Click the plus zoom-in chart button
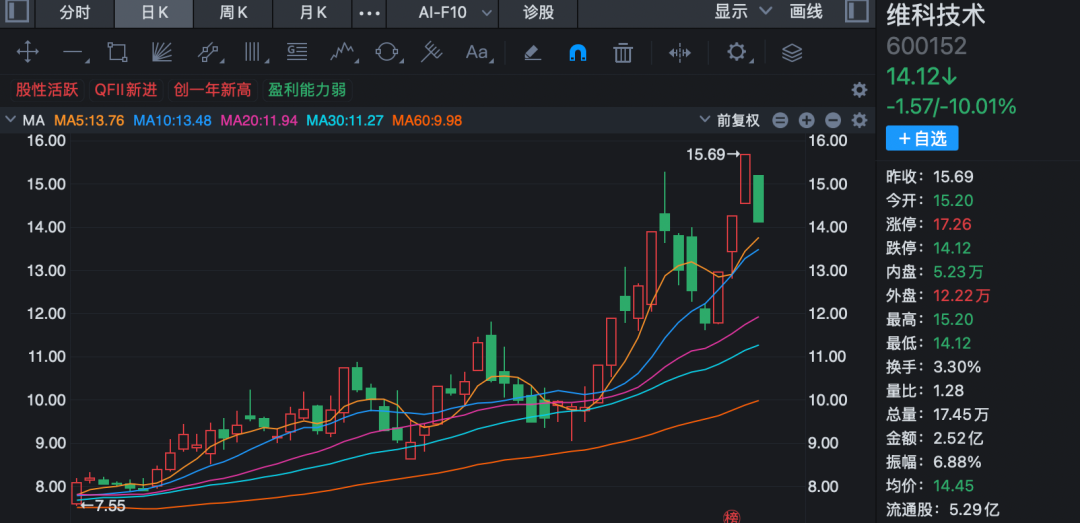This screenshot has height=523, width=1080. (x=807, y=120)
